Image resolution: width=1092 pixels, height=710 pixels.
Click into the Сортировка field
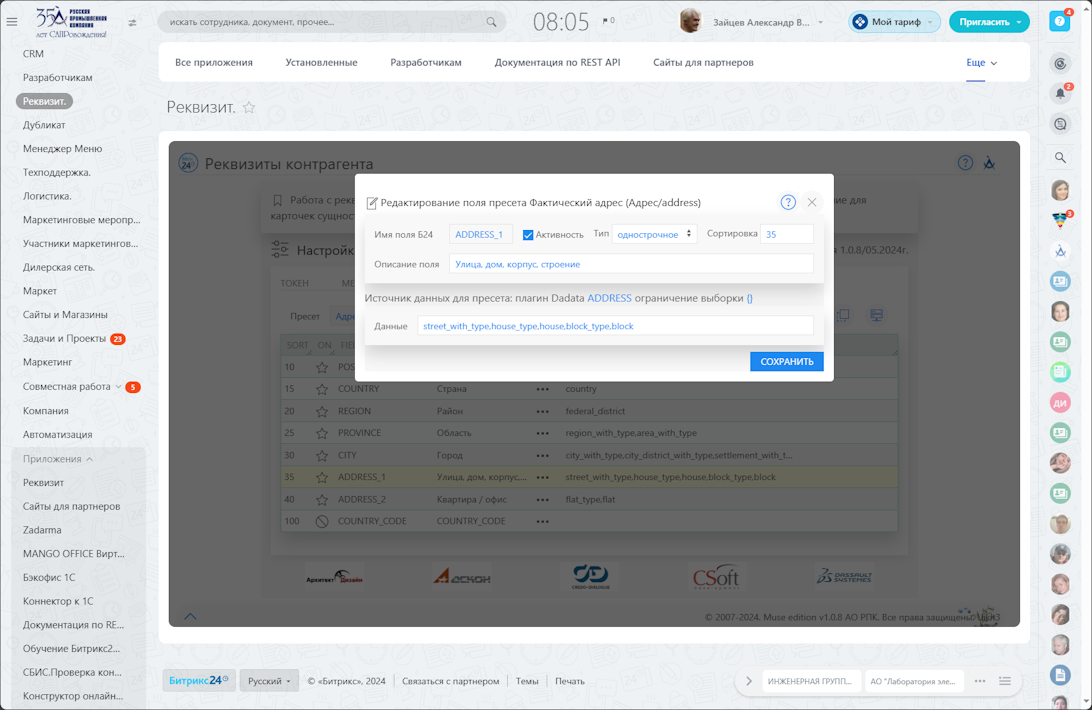(x=786, y=234)
